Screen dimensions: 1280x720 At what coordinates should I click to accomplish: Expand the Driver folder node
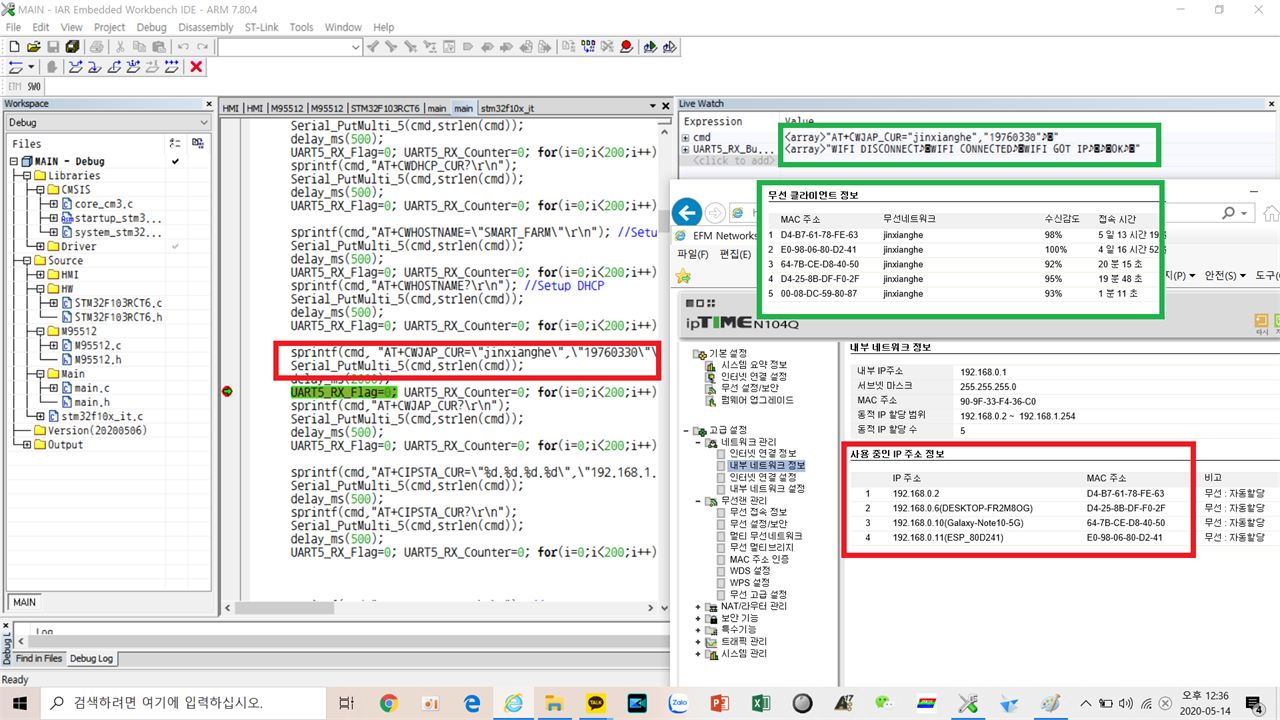tap(41, 247)
